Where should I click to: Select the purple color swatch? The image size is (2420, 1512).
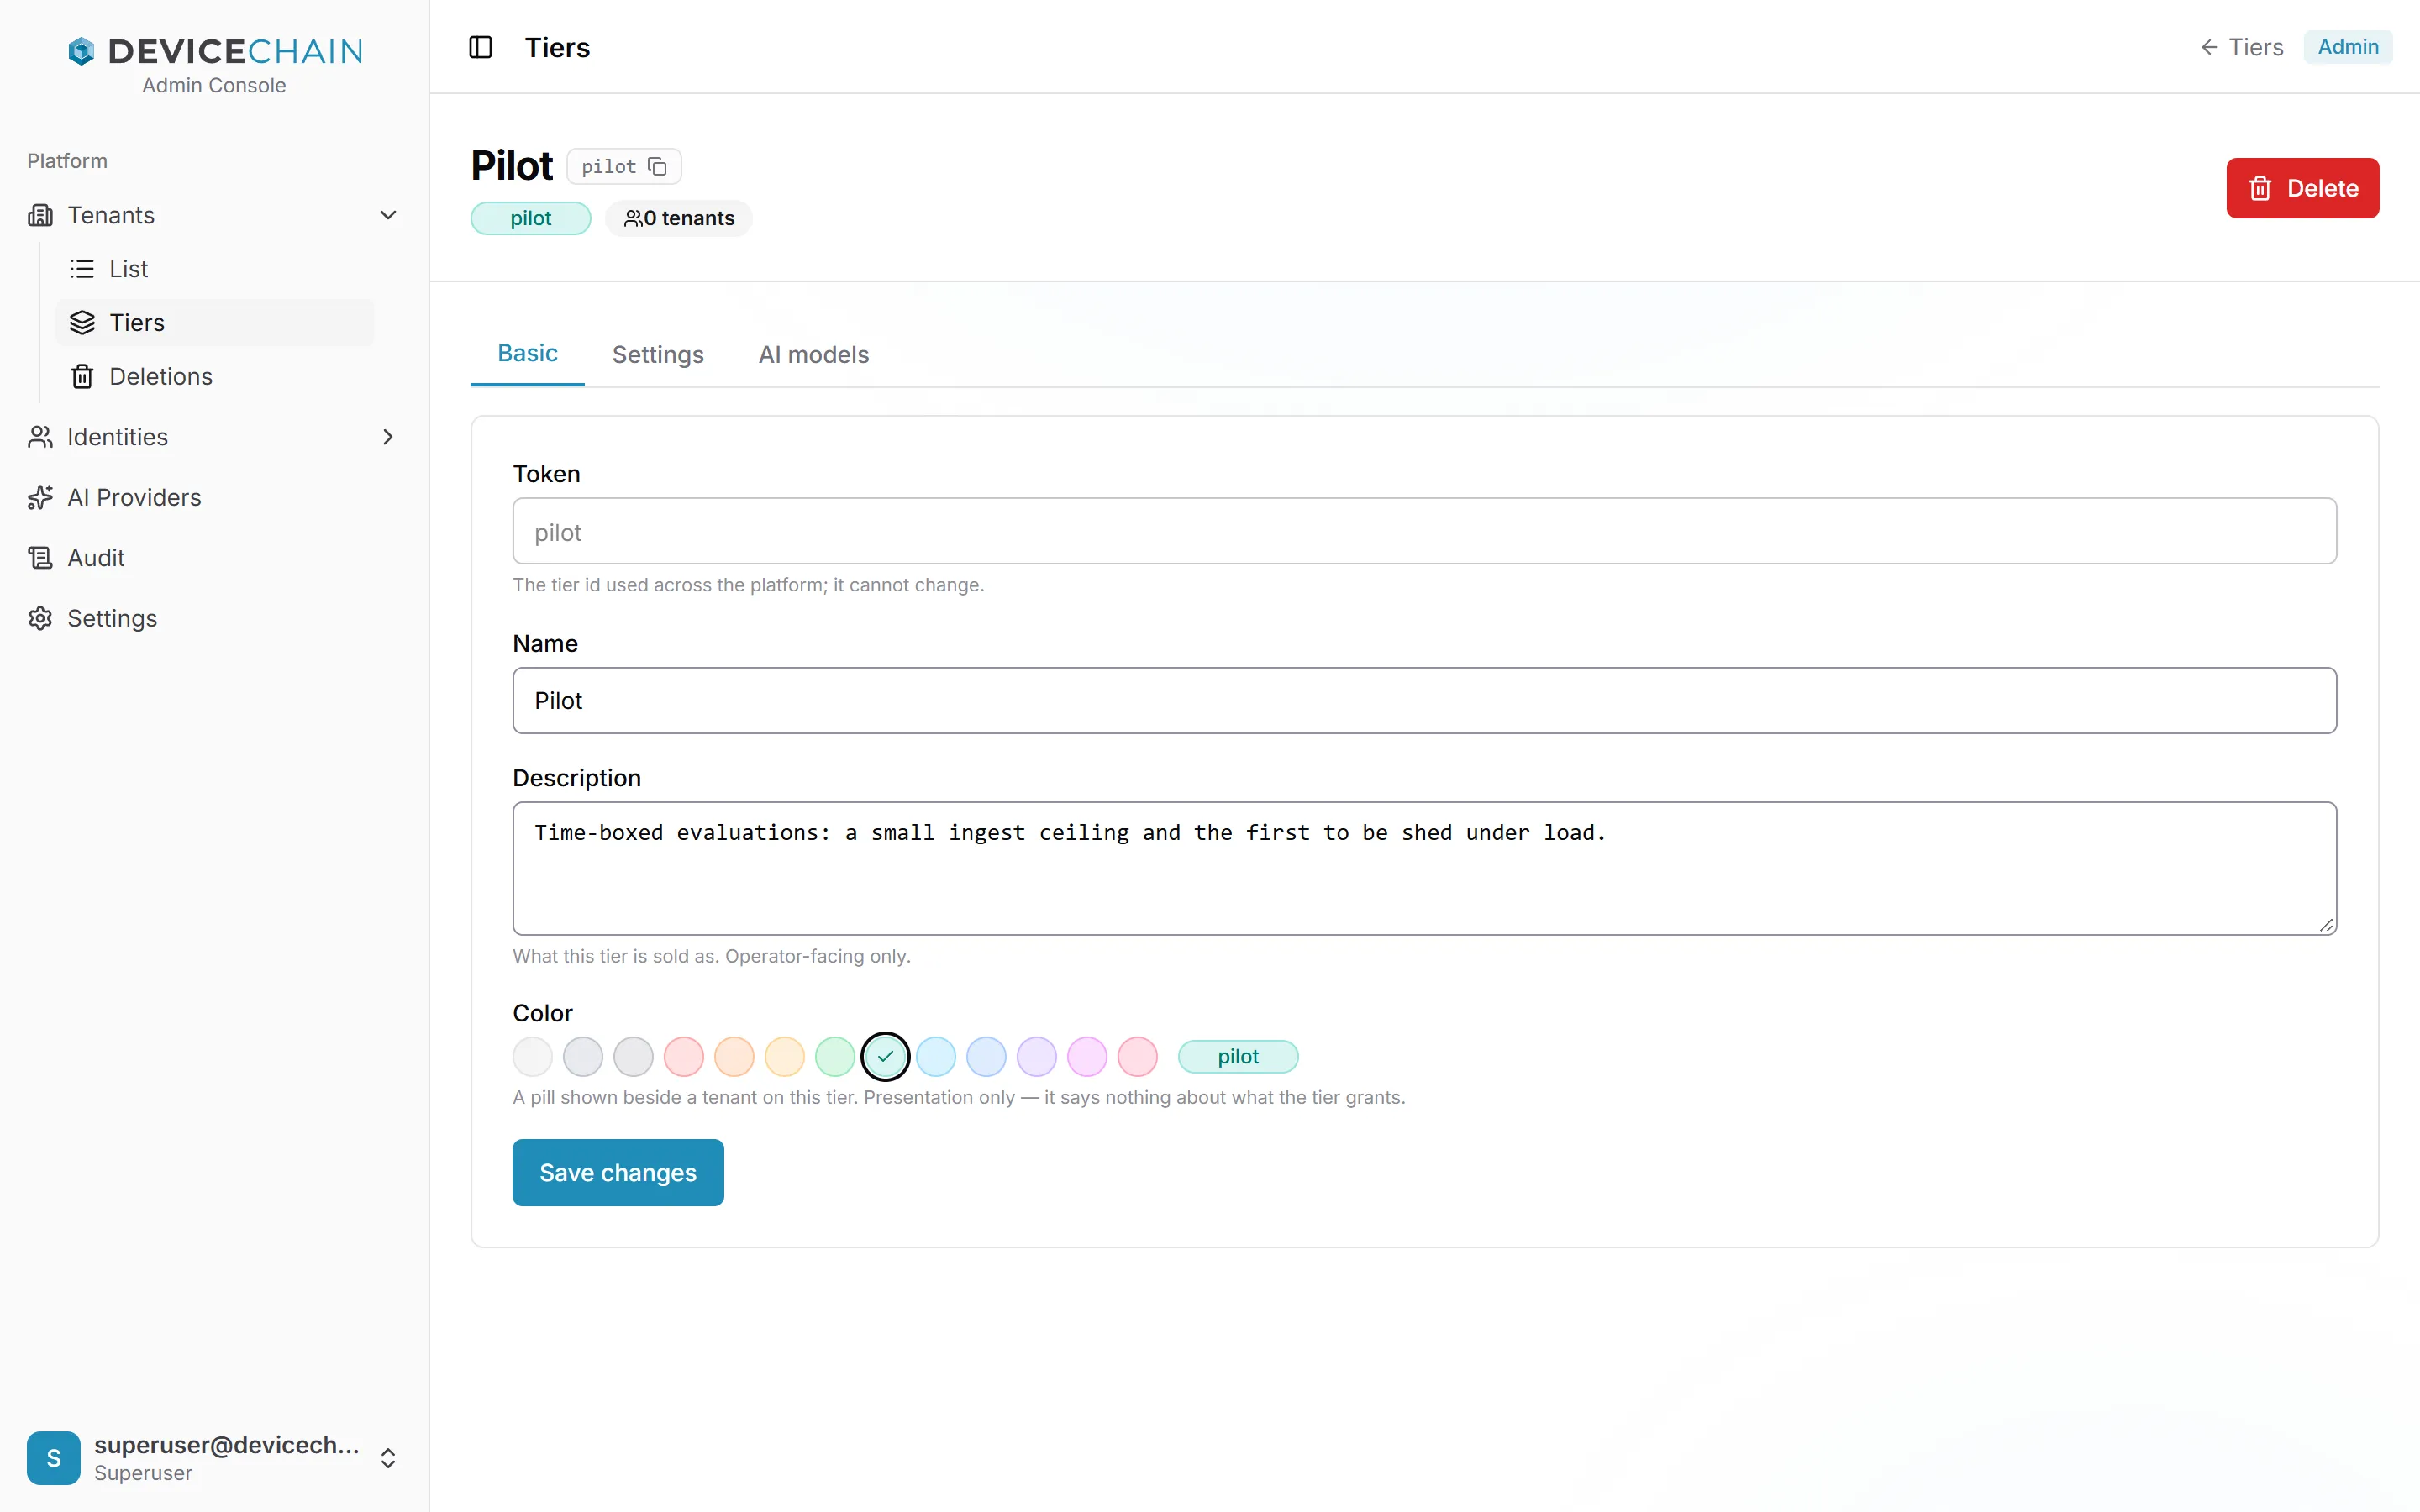click(1037, 1056)
